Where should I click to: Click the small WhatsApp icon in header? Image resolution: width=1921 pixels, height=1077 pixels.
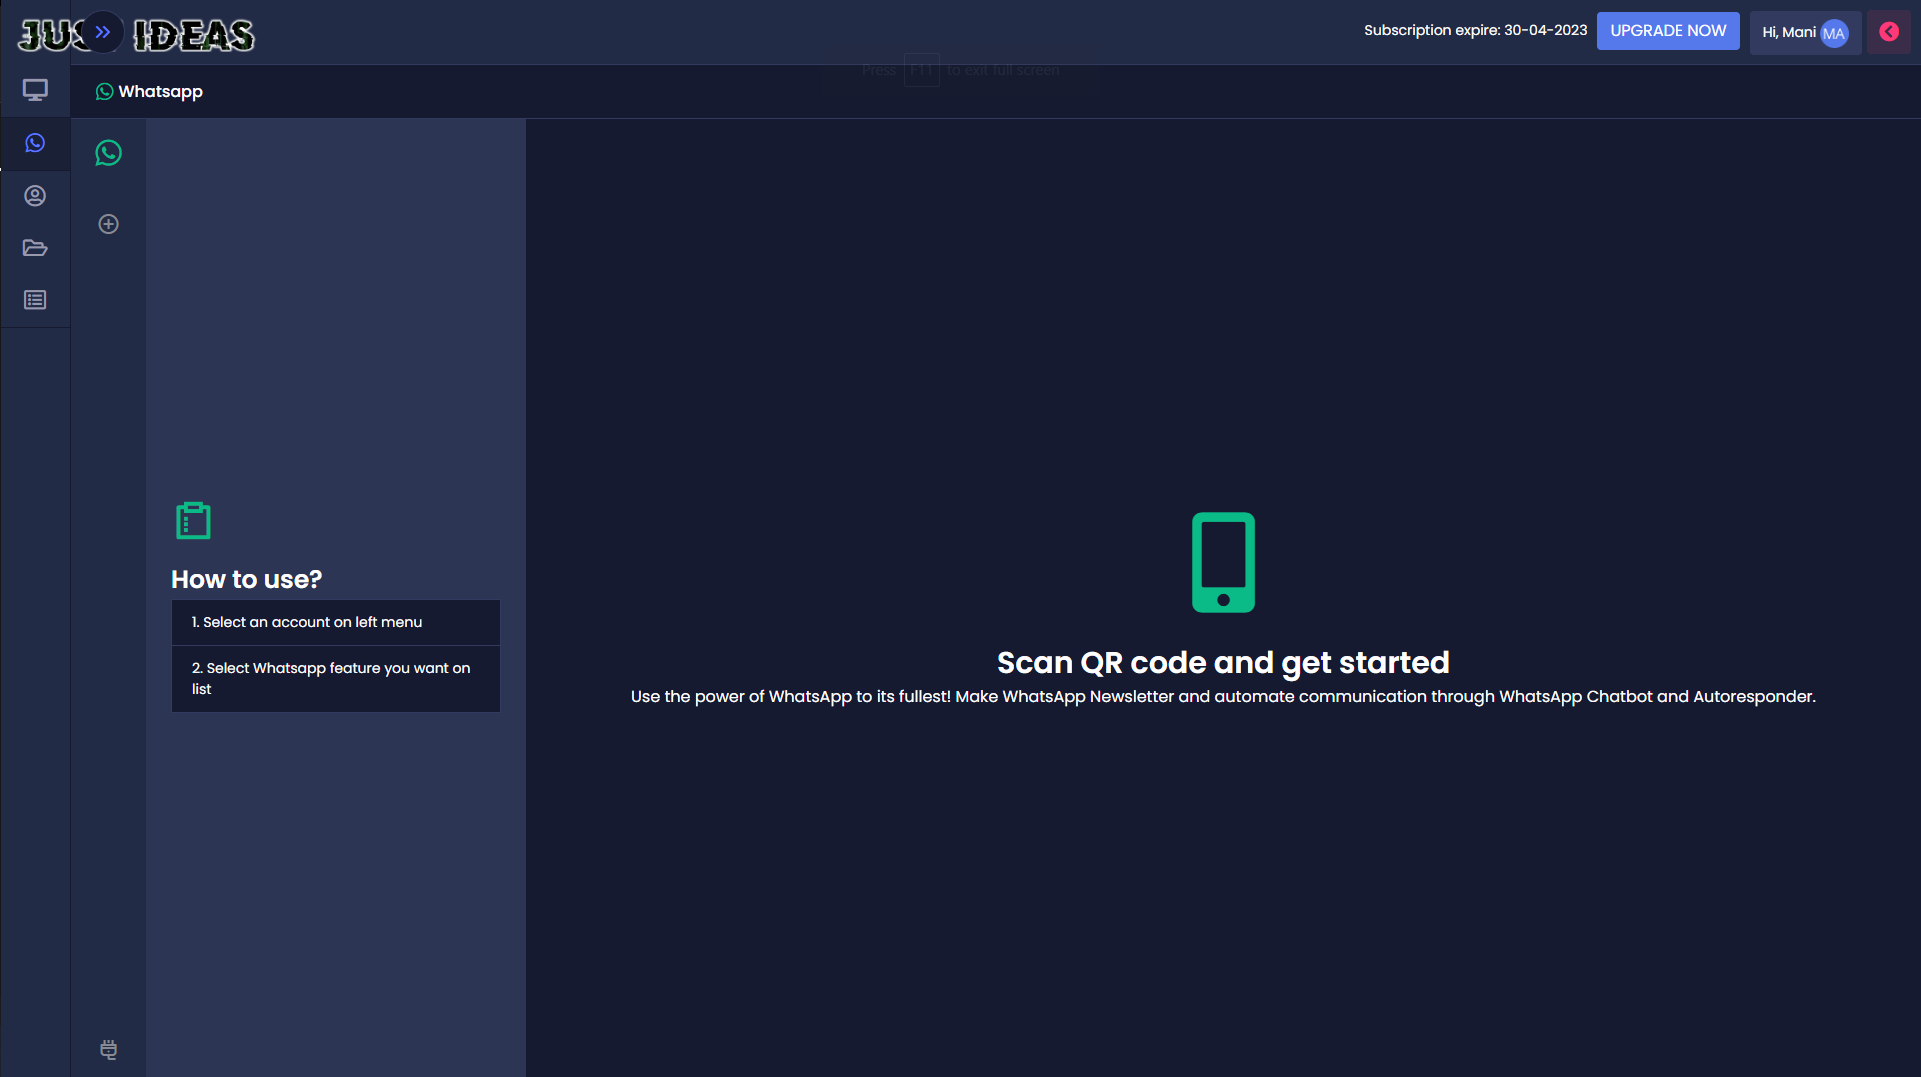[104, 91]
